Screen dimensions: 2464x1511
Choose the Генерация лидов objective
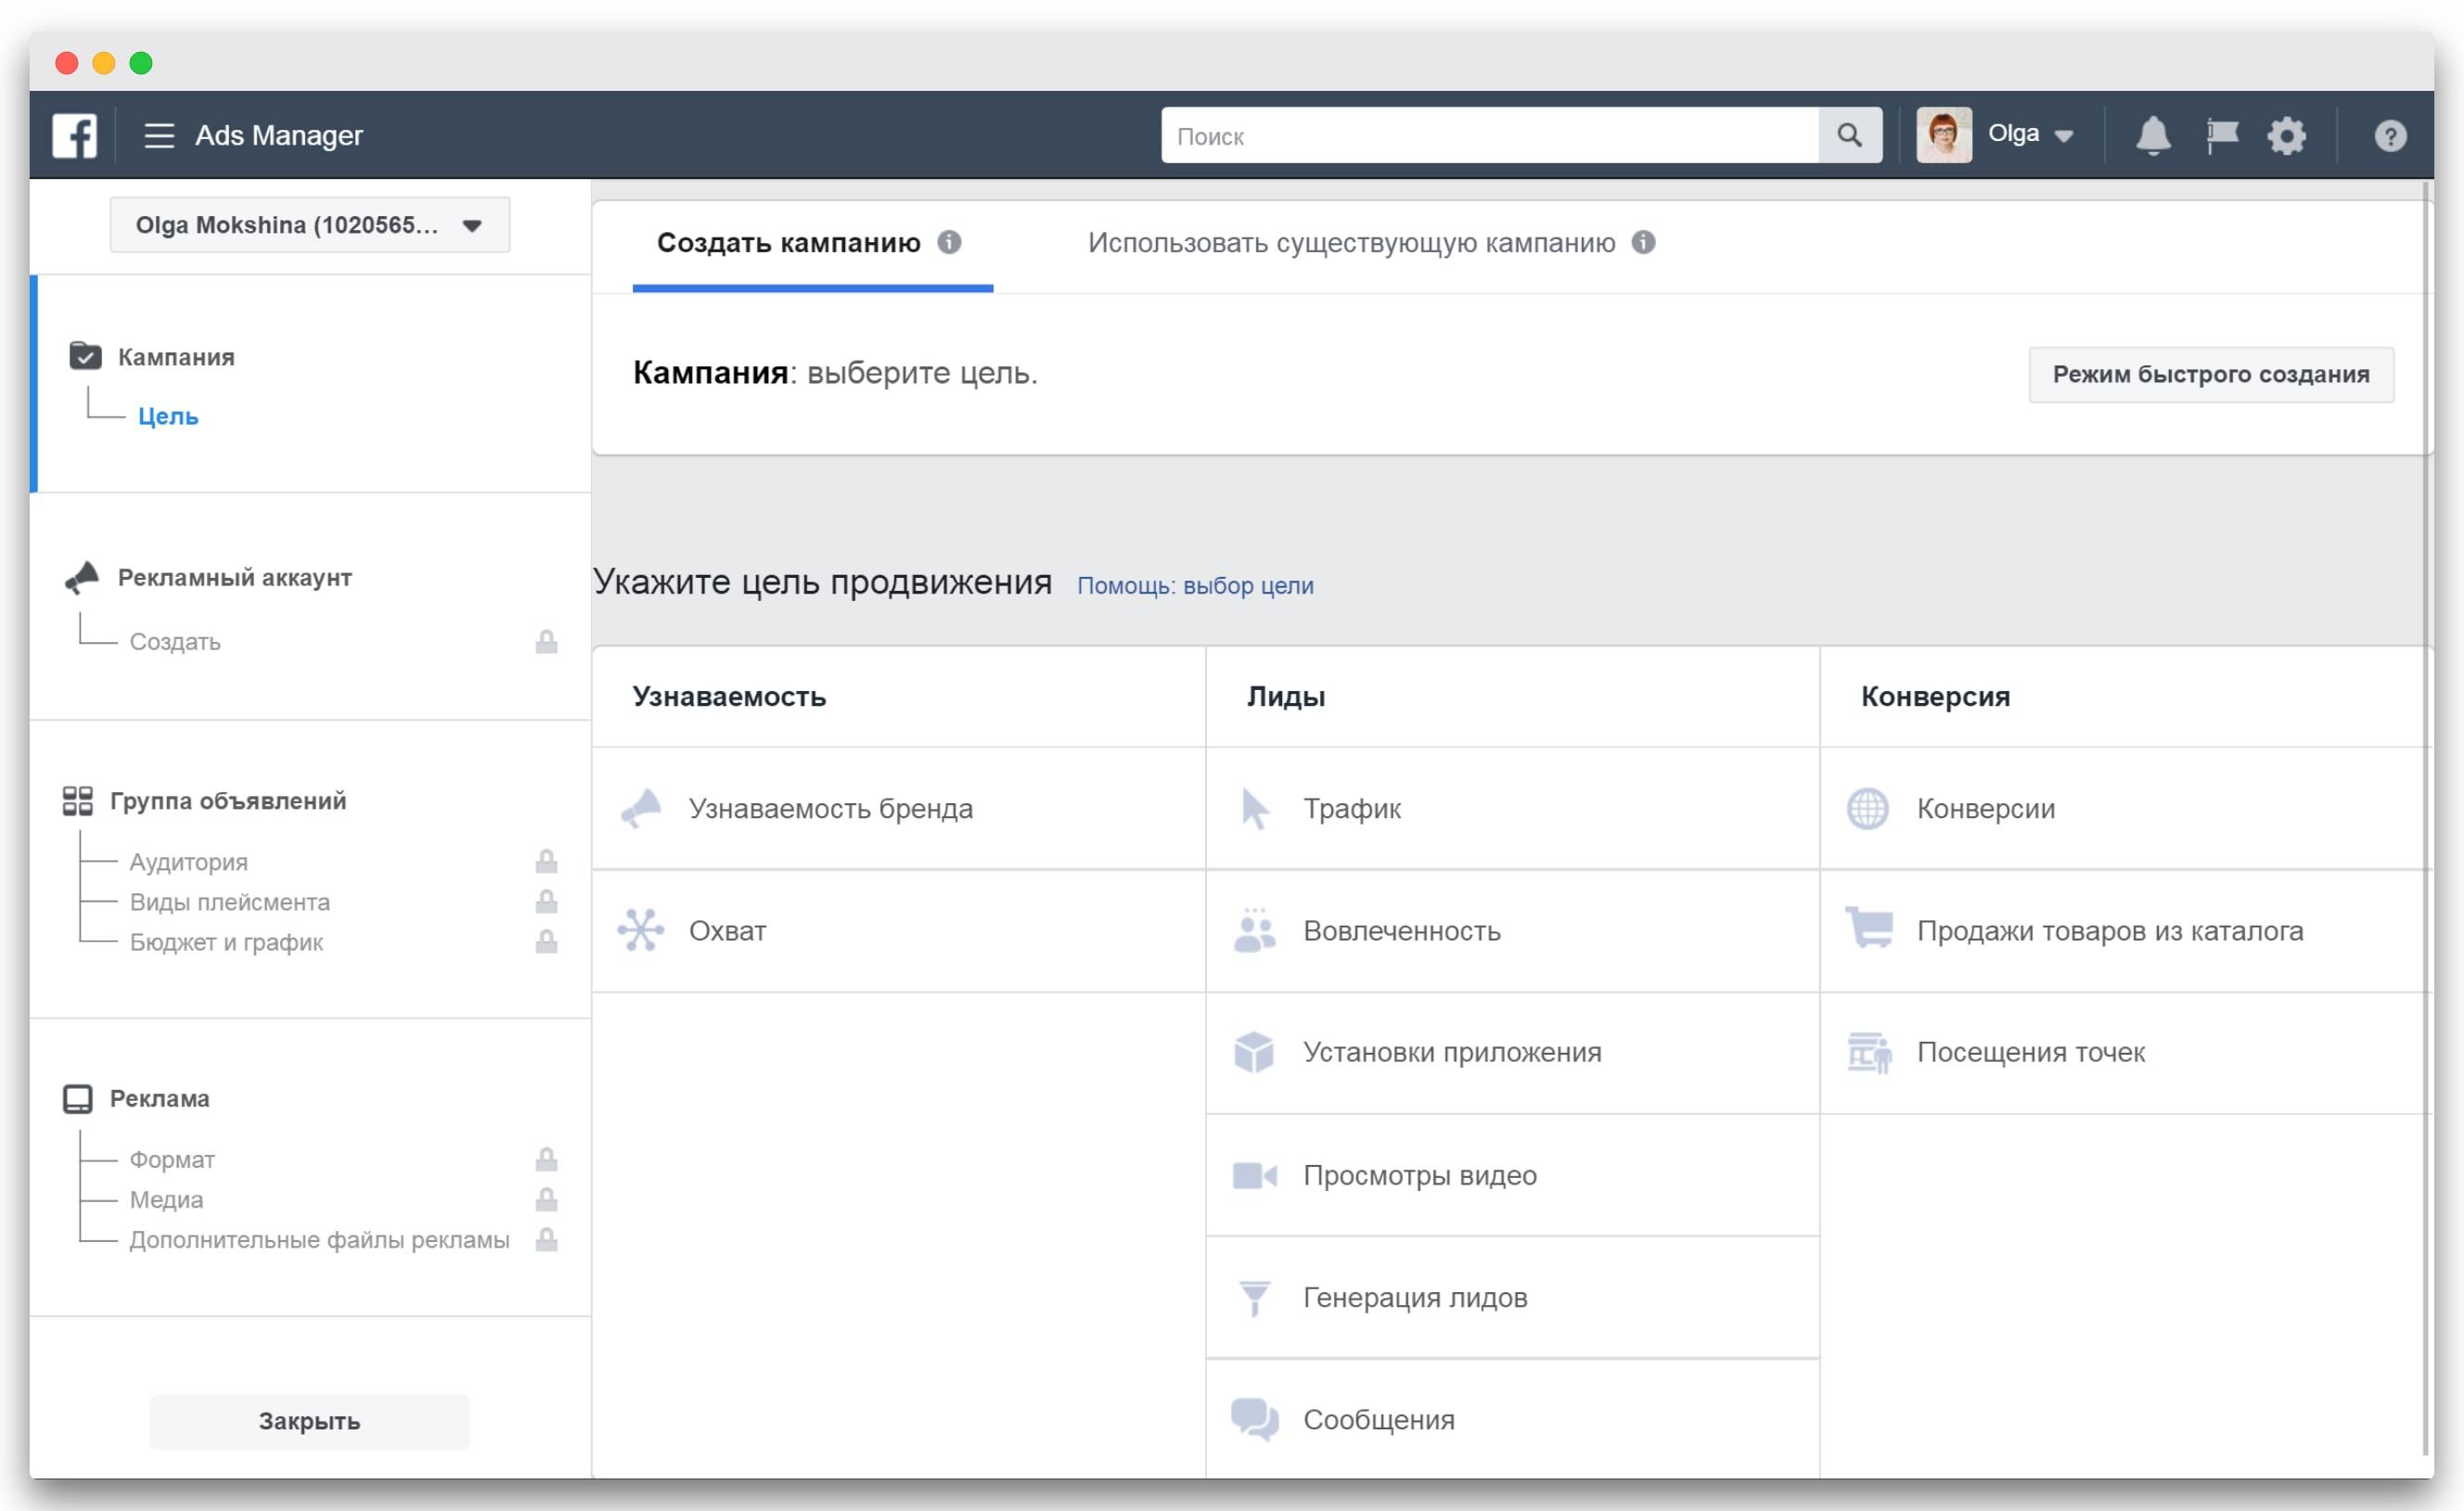[x=1512, y=1297]
